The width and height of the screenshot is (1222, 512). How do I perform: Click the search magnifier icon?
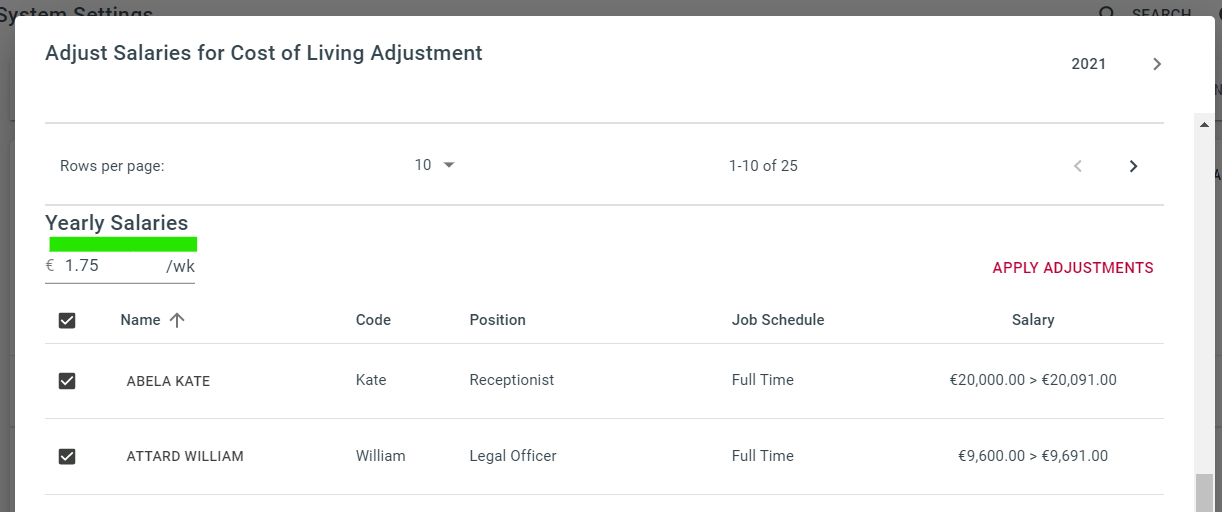click(1106, 14)
